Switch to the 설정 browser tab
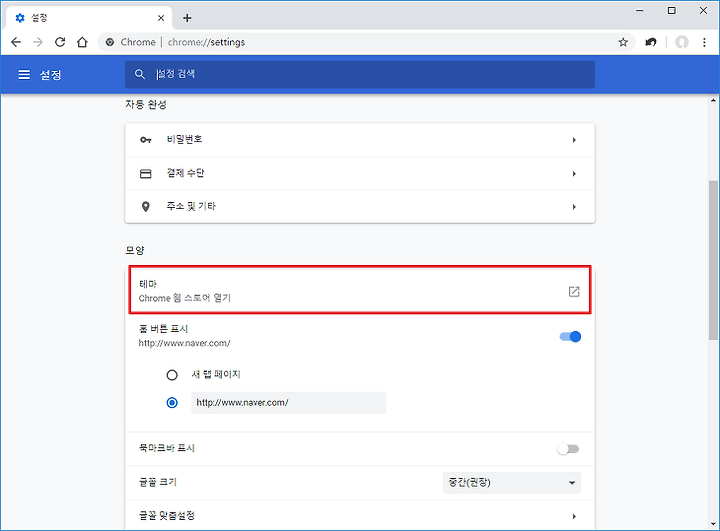Viewport: 720px width, 531px height. (90, 18)
